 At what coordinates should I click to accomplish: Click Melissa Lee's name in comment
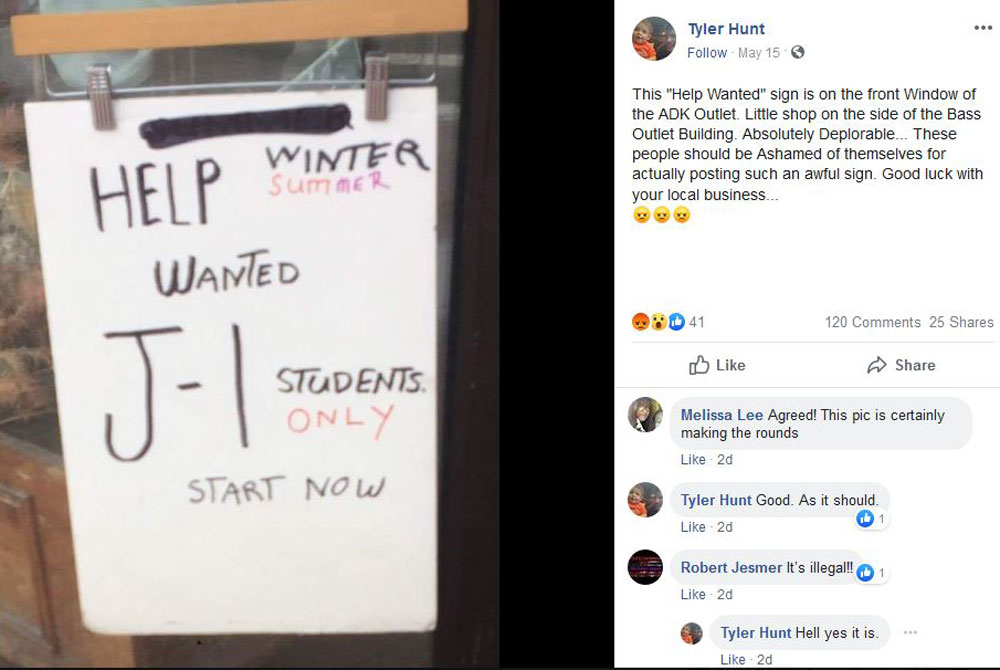[x=721, y=415]
